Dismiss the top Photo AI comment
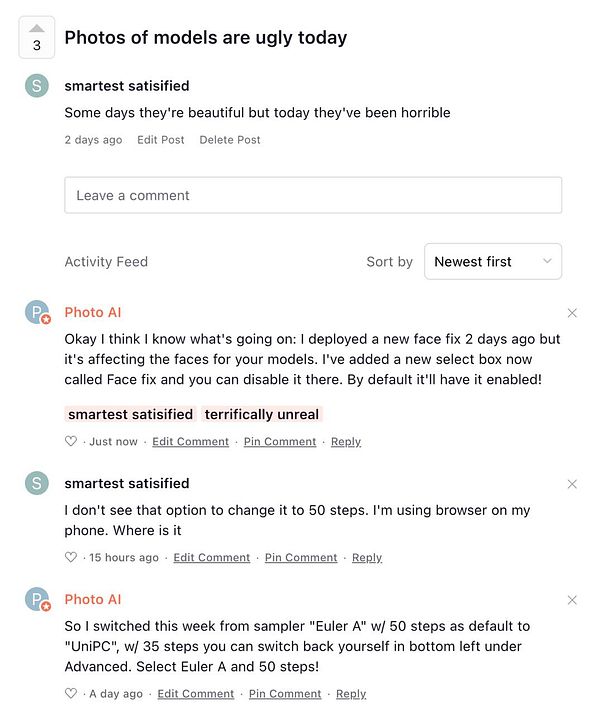Screen dimensions: 600x715 pyautogui.click(x=572, y=313)
